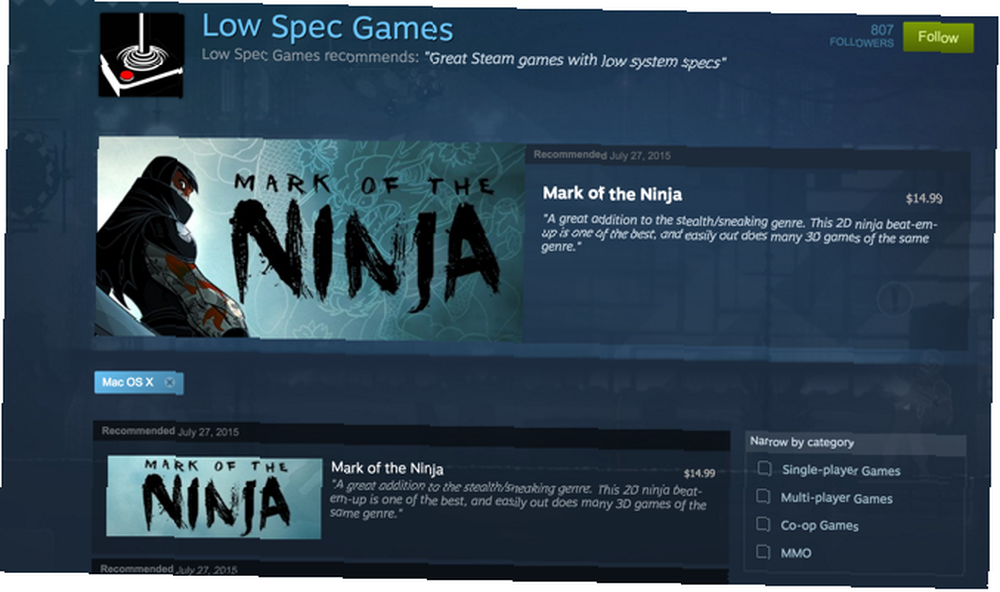Image resolution: width=1000 pixels, height=592 pixels.
Task: Click the 807 followers count
Action: tap(863, 36)
